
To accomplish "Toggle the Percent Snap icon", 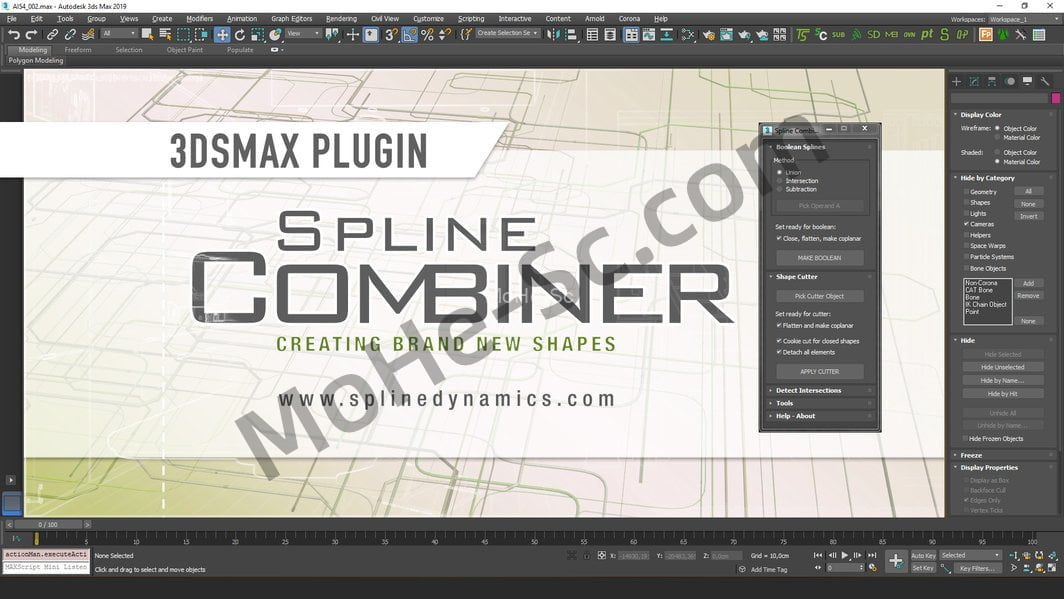I will pos(427,34).
